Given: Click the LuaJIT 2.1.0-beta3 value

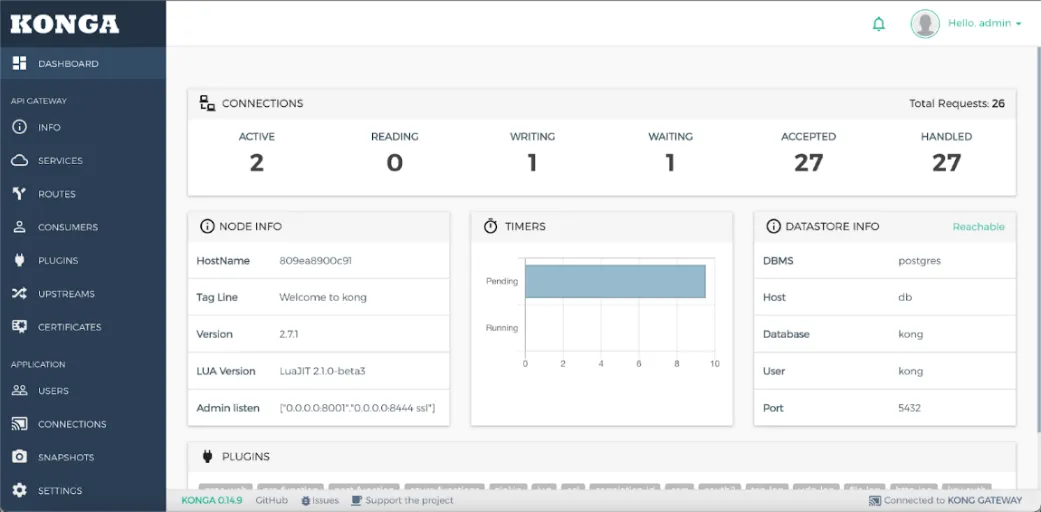Looking at the screenshot, I should click(322, 371).
